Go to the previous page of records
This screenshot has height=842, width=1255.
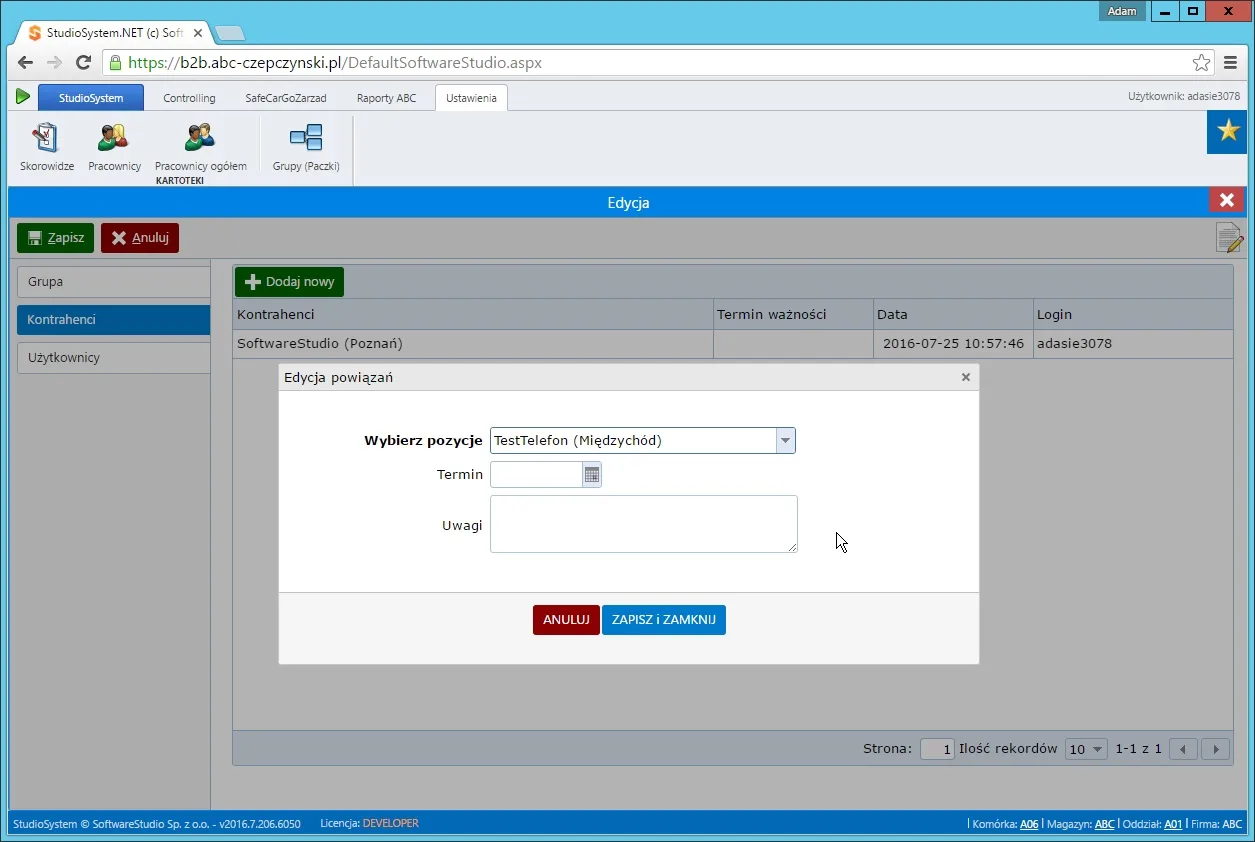click(1183, 749)
